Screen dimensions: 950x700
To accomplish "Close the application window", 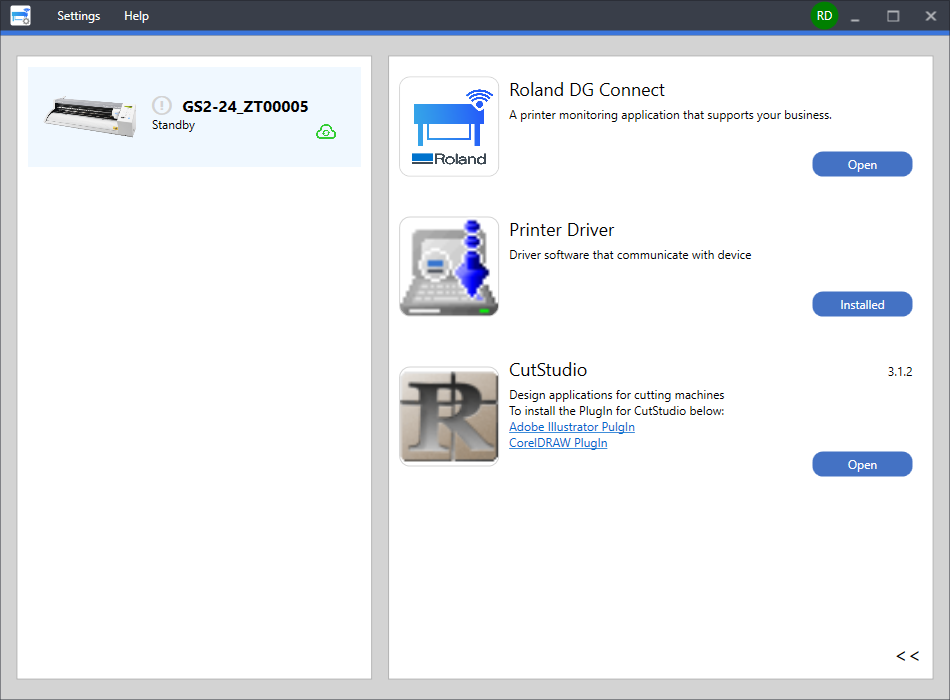I will tap(931, 16).
